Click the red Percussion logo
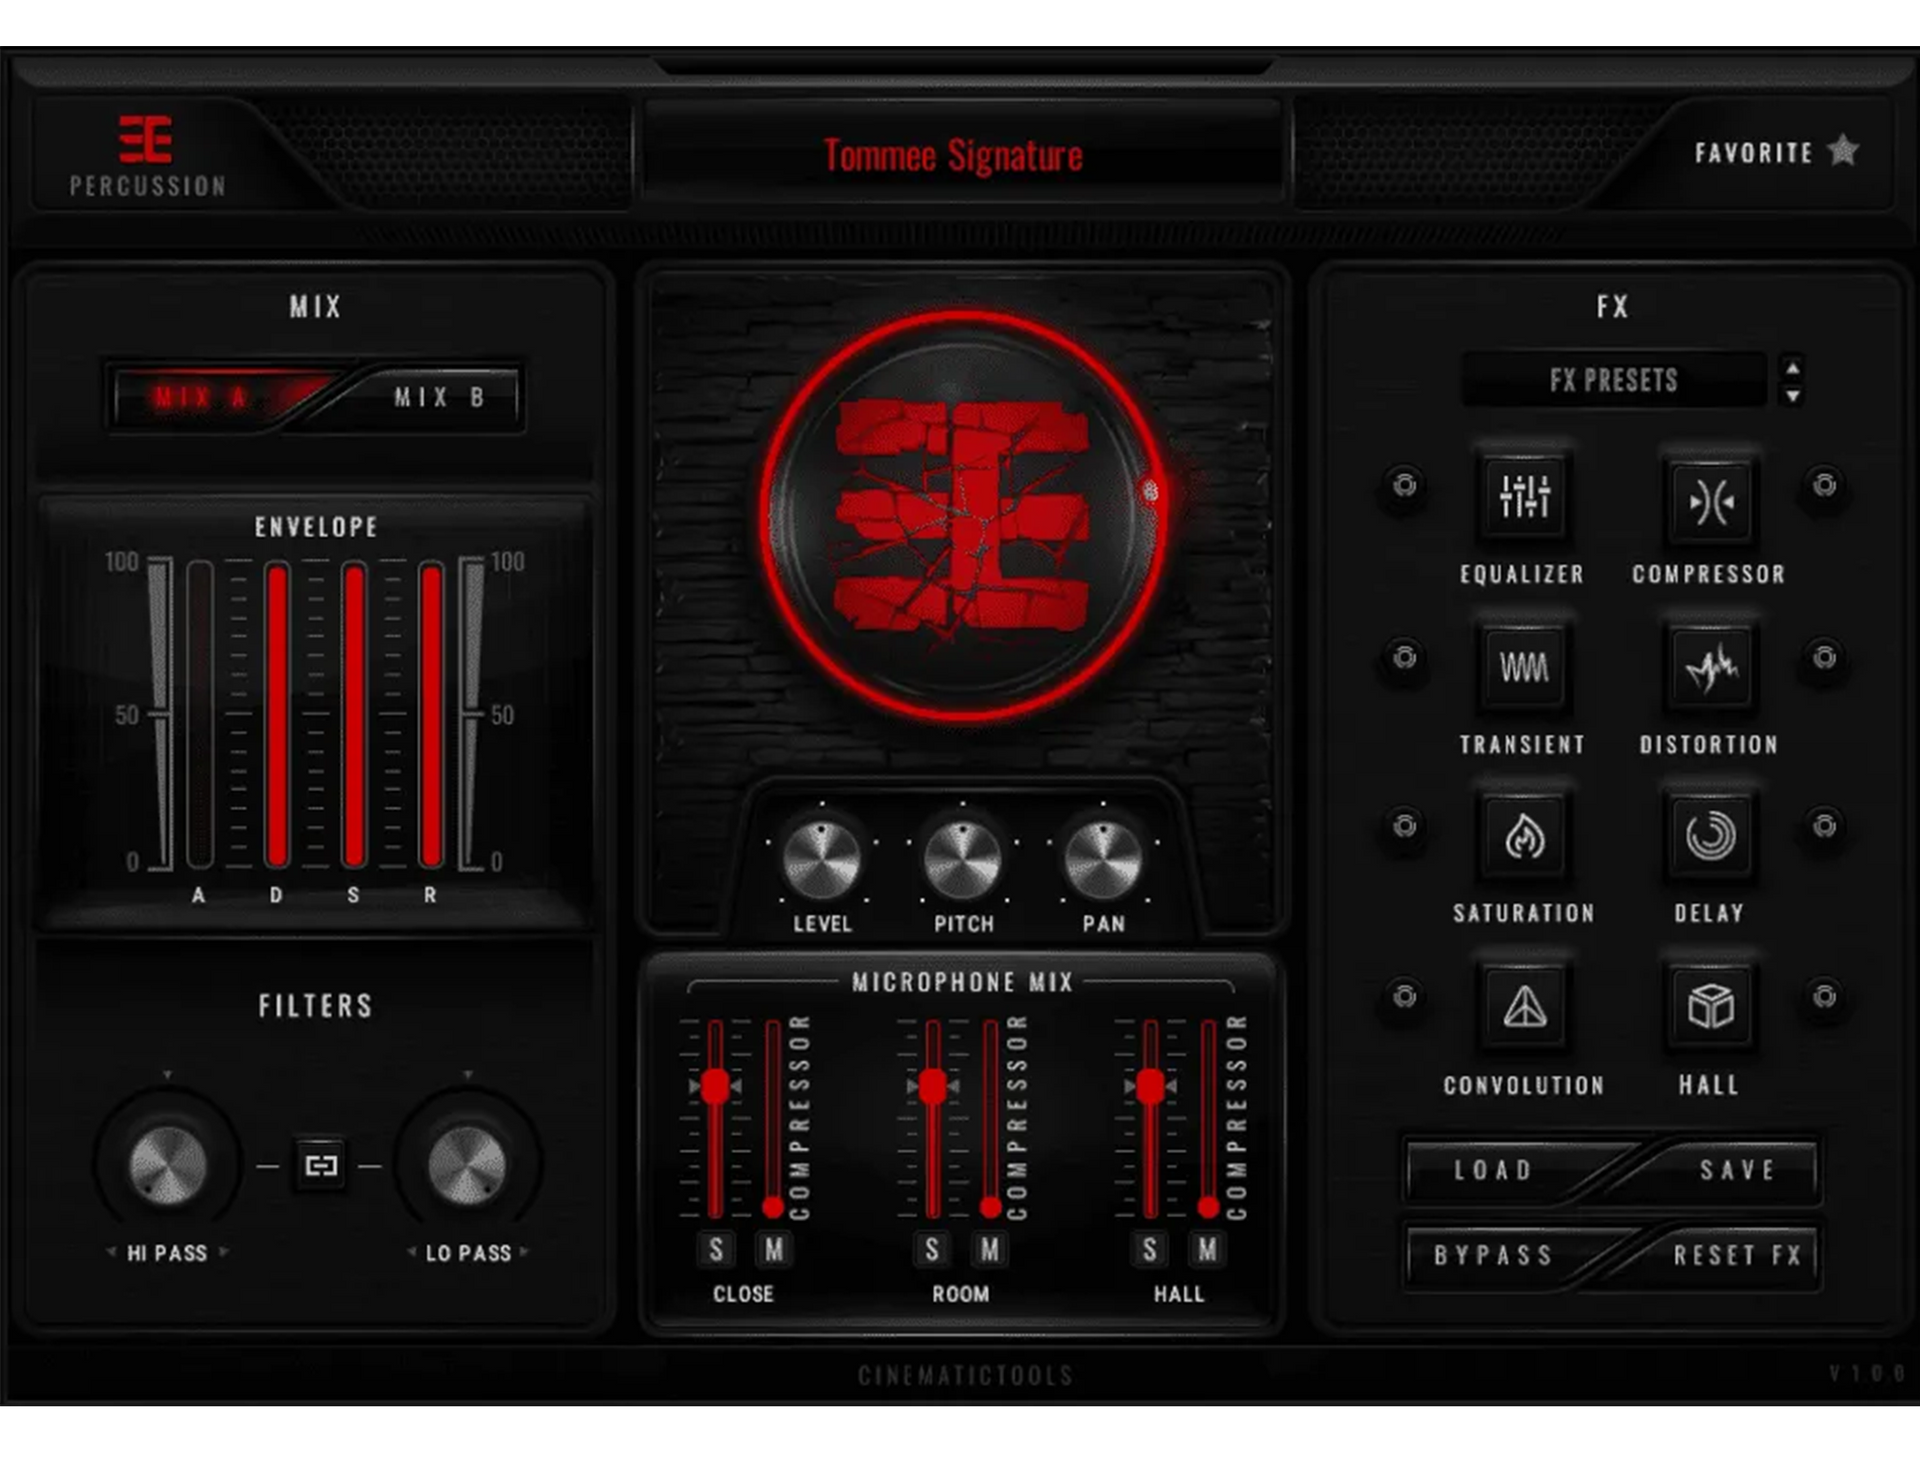This screenshot has width=1920, height=1484. pos(146,139)
